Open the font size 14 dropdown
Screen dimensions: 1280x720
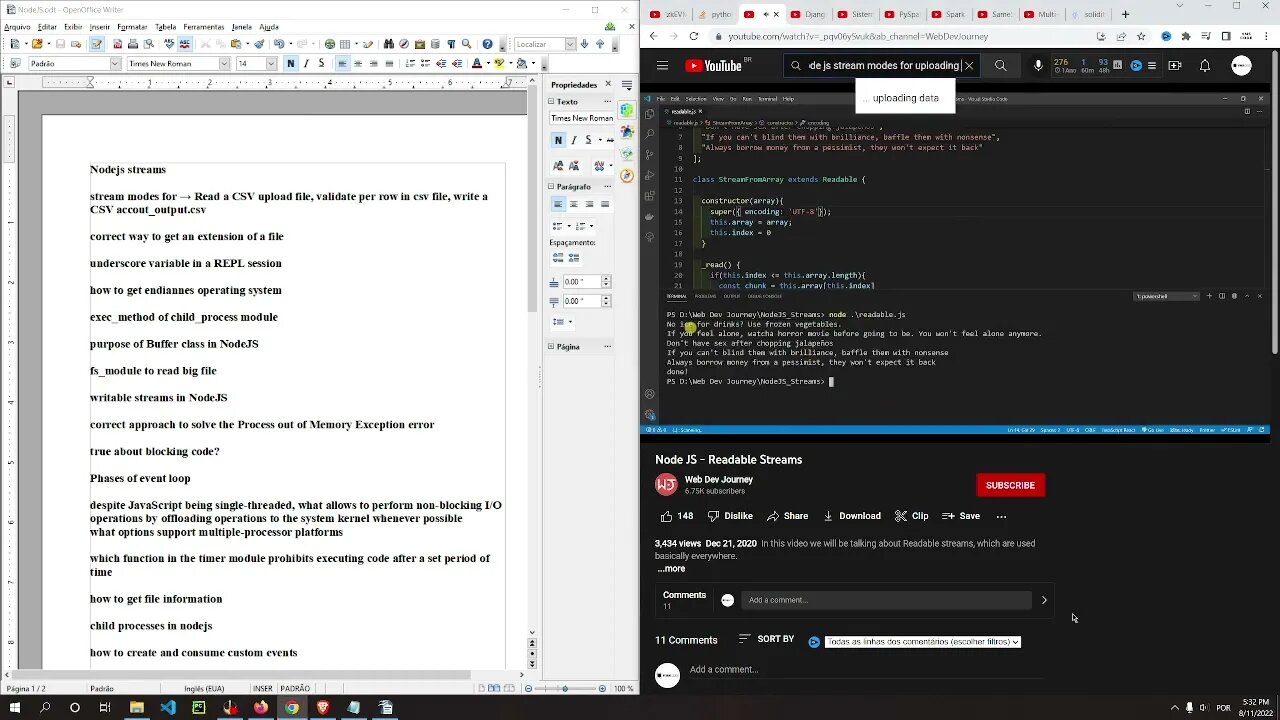pos(271,63)
